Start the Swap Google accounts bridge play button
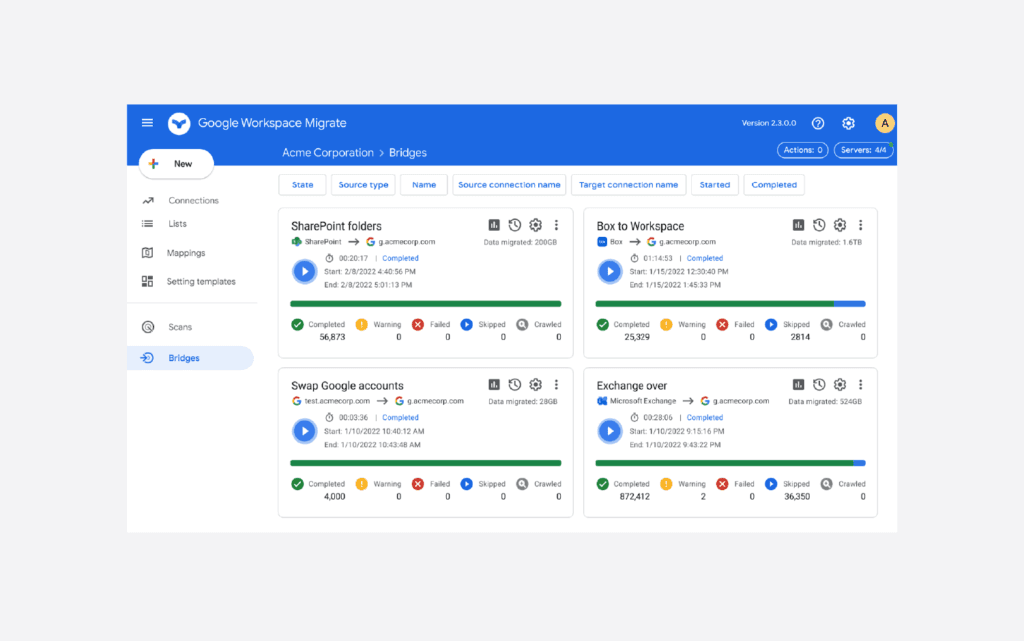The image size is (1024, 641). 304,431
